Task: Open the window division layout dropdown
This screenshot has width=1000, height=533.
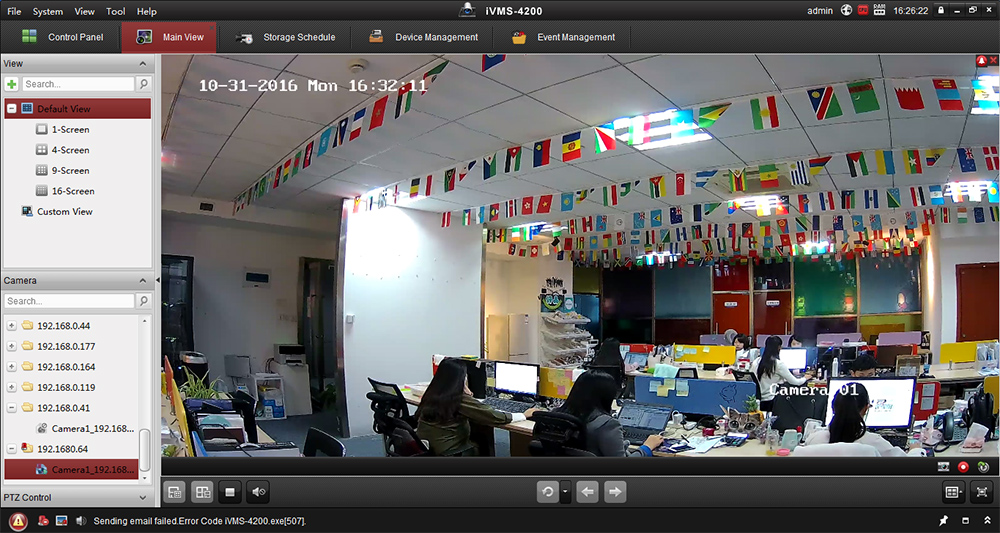Action: (953, 491)
